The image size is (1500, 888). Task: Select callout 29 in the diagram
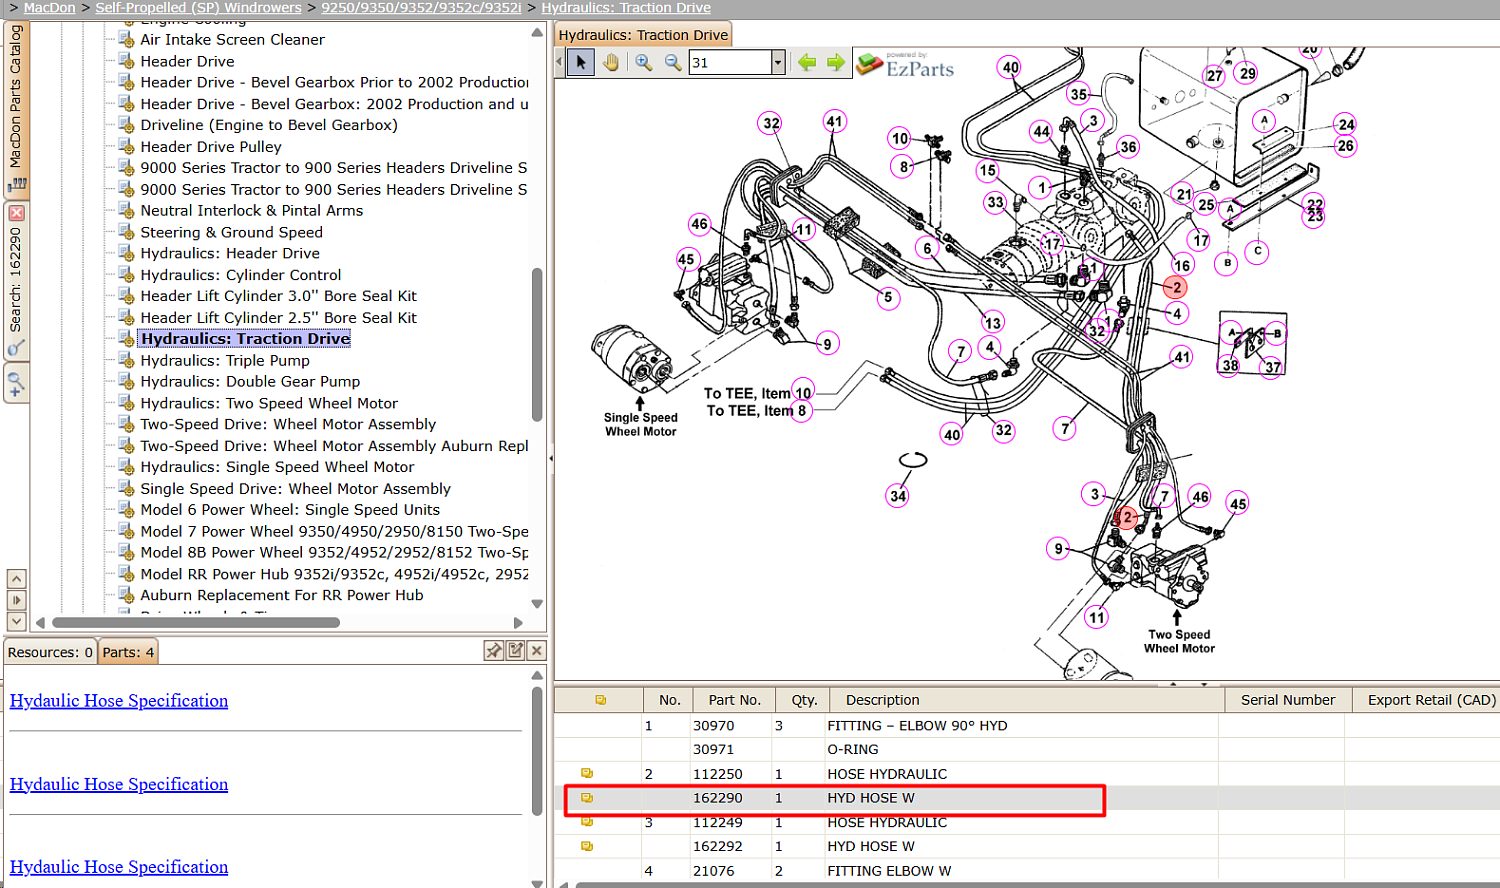(x=1248, y=73)
